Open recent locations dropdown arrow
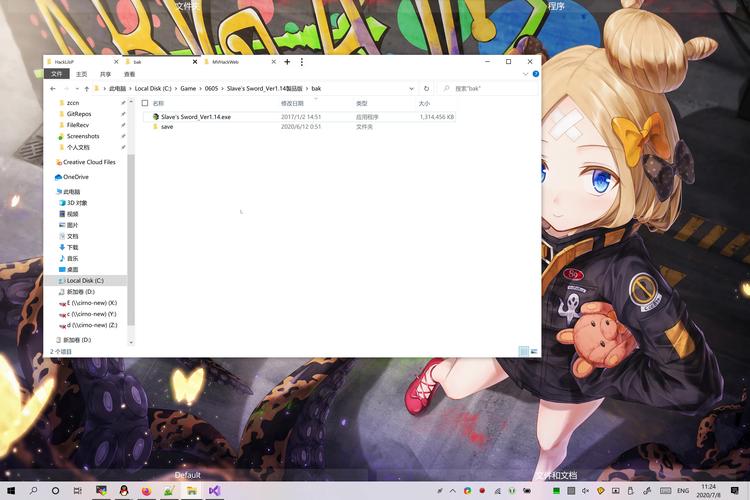750x500 pixels. click(77, 89)
